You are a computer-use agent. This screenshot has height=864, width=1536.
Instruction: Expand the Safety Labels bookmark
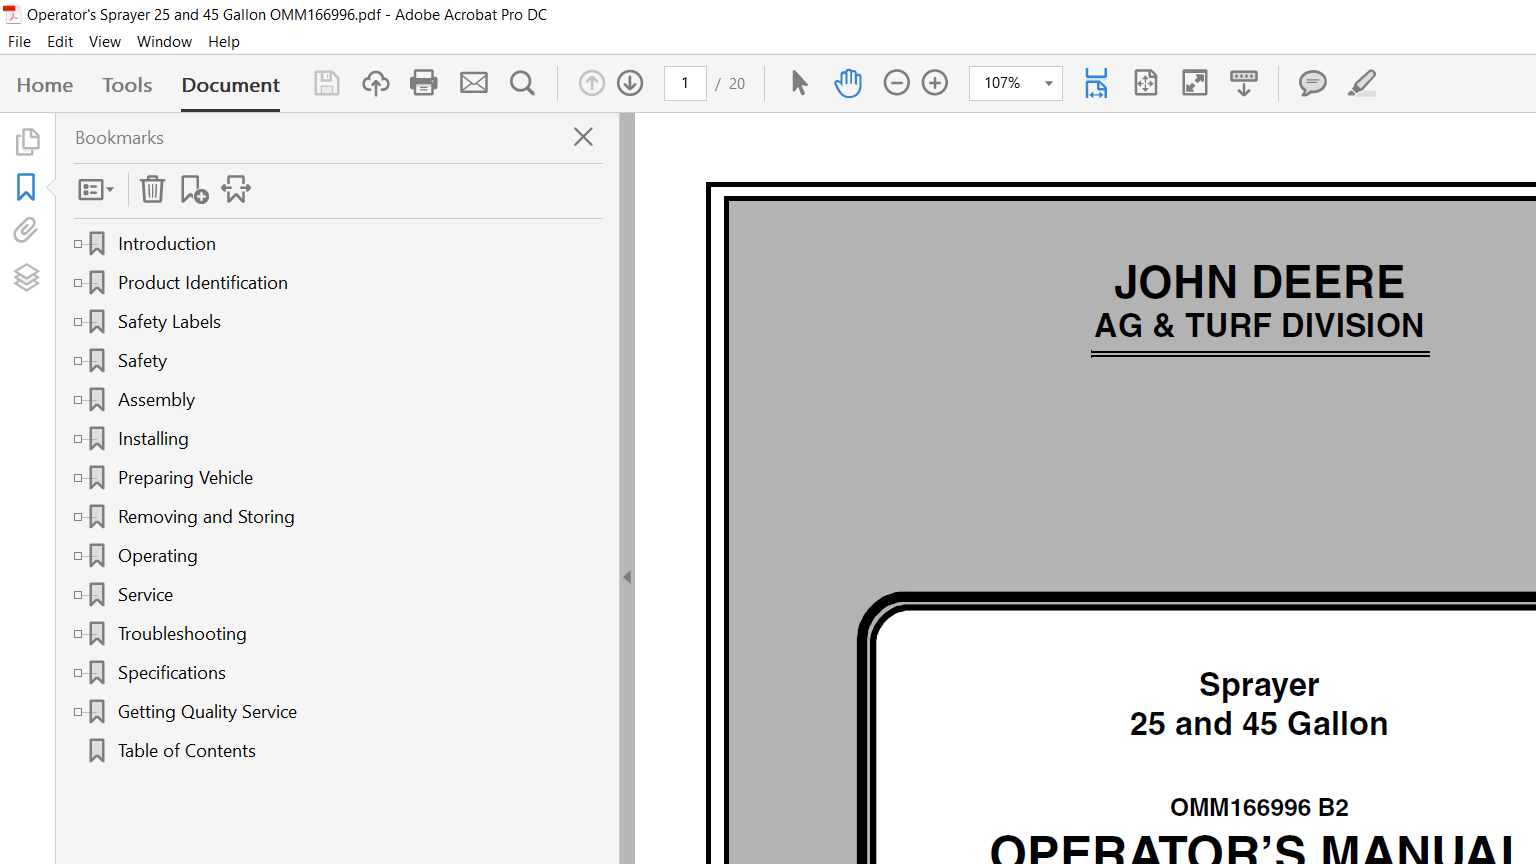[x=78, y=322]
